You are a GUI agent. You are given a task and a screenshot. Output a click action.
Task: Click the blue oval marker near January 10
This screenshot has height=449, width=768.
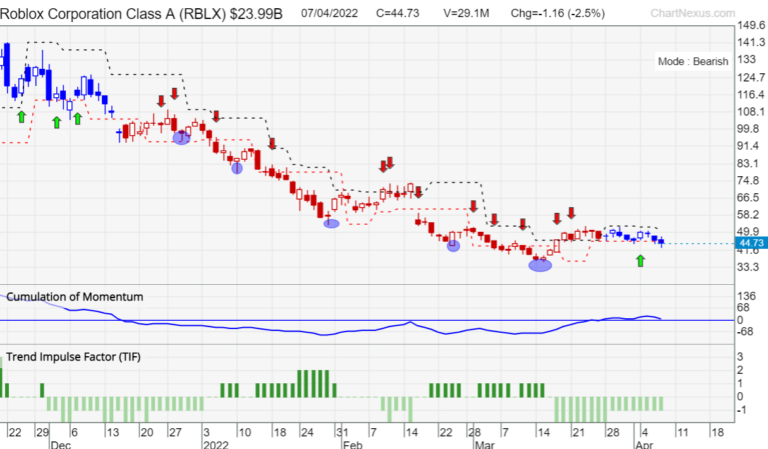point(237,168)
